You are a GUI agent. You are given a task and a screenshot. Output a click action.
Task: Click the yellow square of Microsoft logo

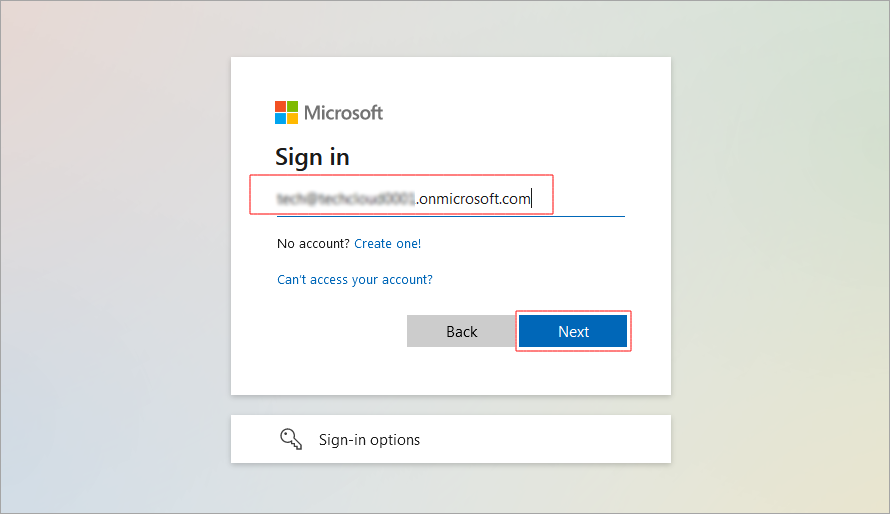[x=292, y=118]
